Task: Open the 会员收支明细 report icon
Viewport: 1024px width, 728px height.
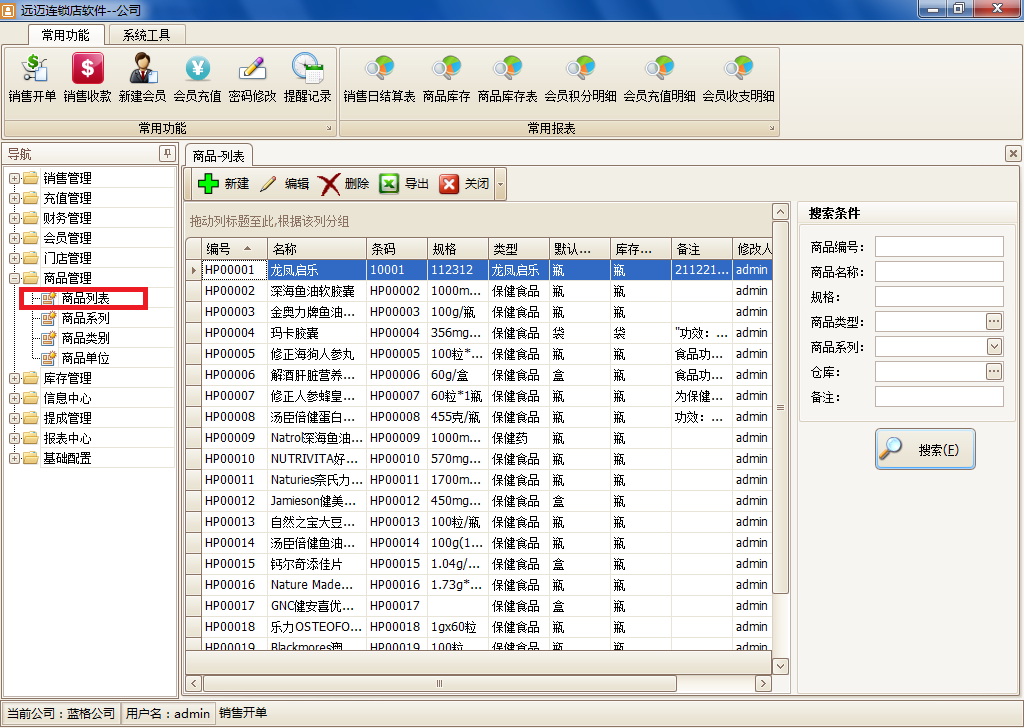Action: pyautogui.click(x=739, y=78)
